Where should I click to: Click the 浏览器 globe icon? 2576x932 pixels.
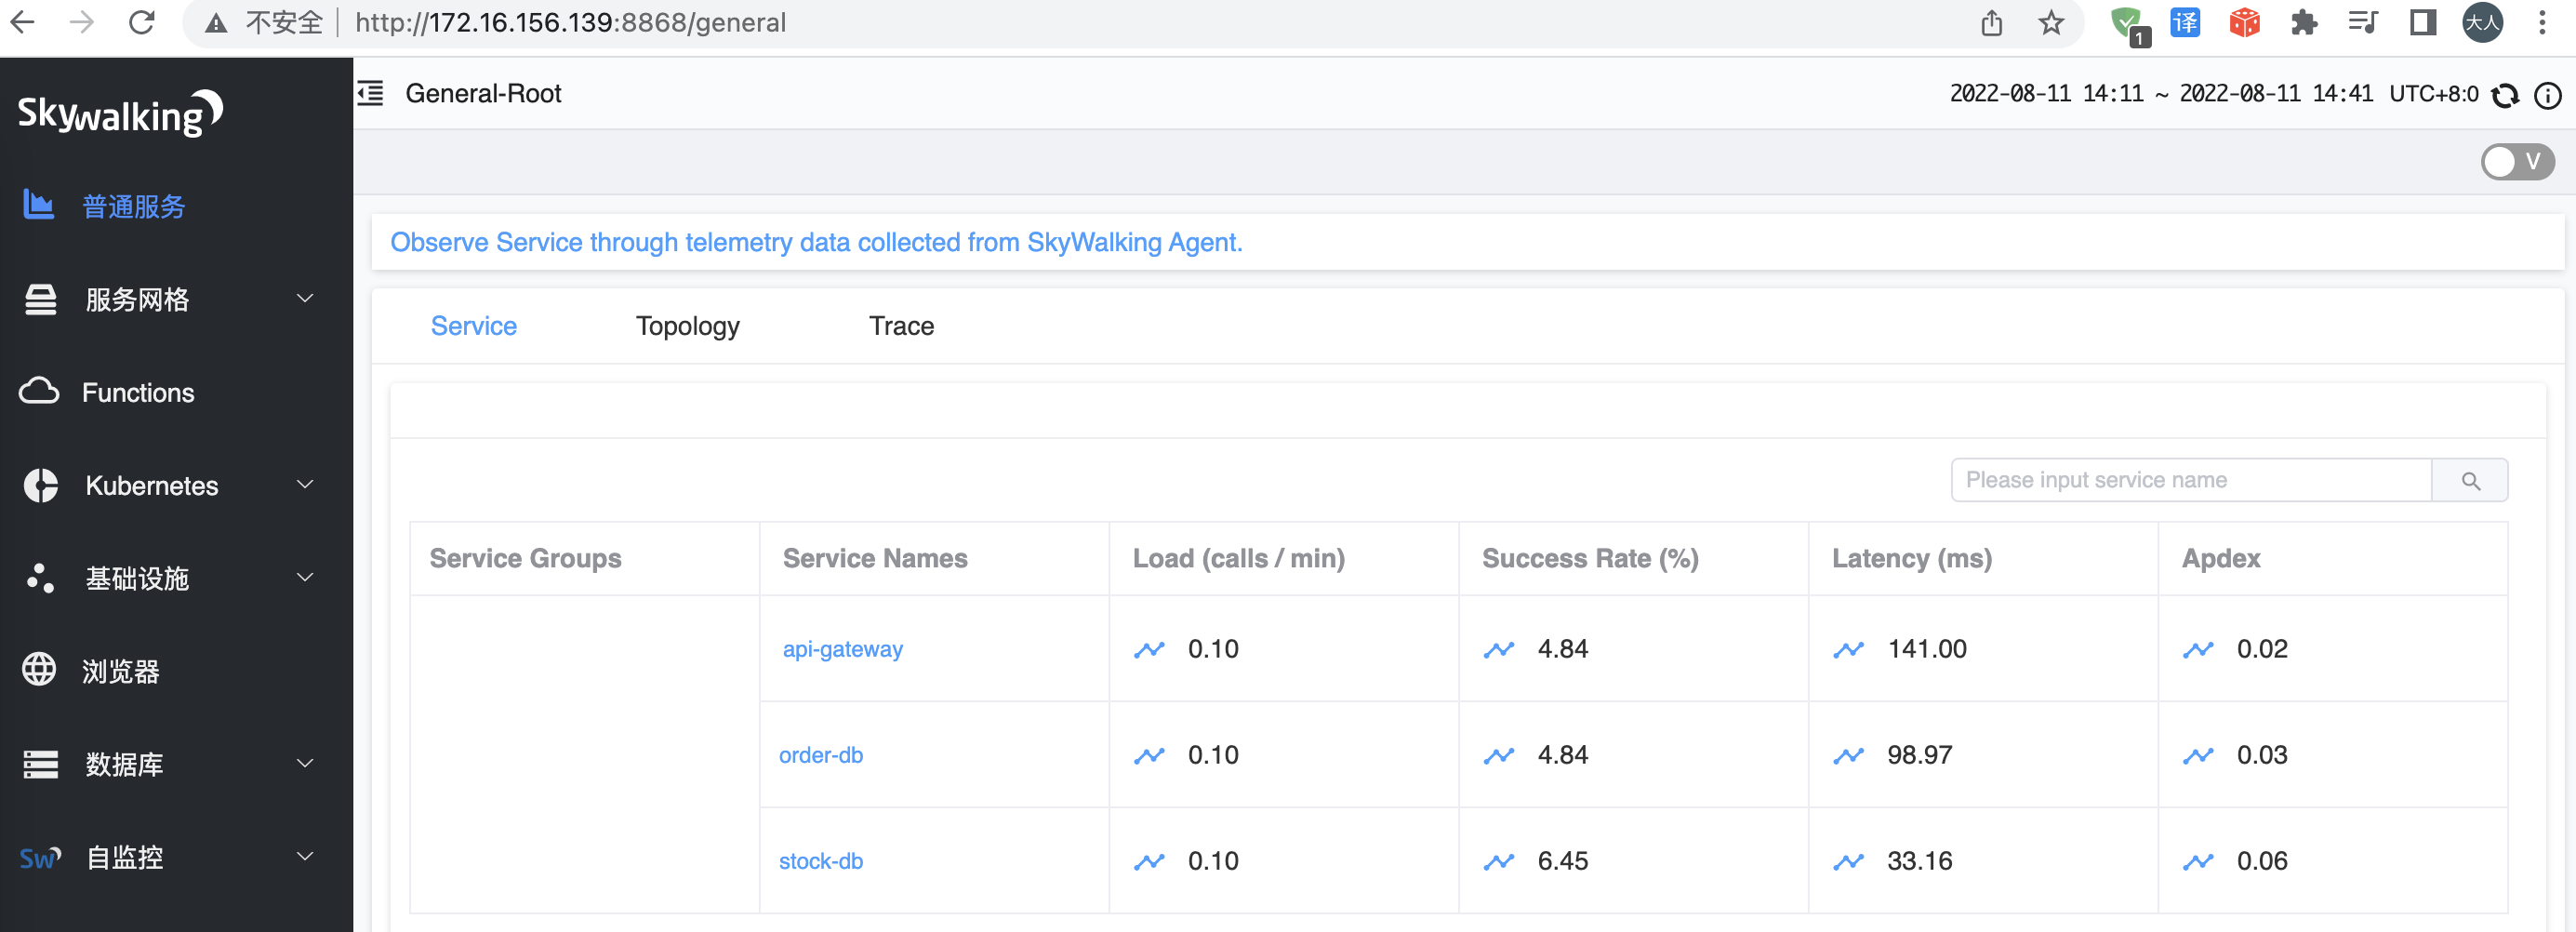(x=39, y=669)
